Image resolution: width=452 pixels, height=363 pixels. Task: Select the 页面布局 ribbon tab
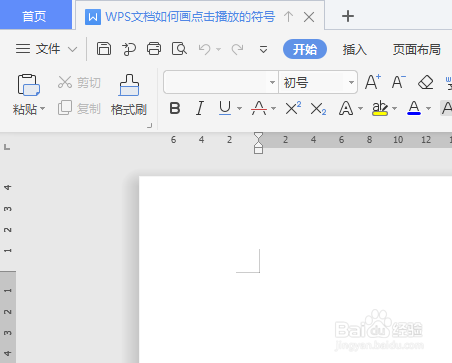417,49
